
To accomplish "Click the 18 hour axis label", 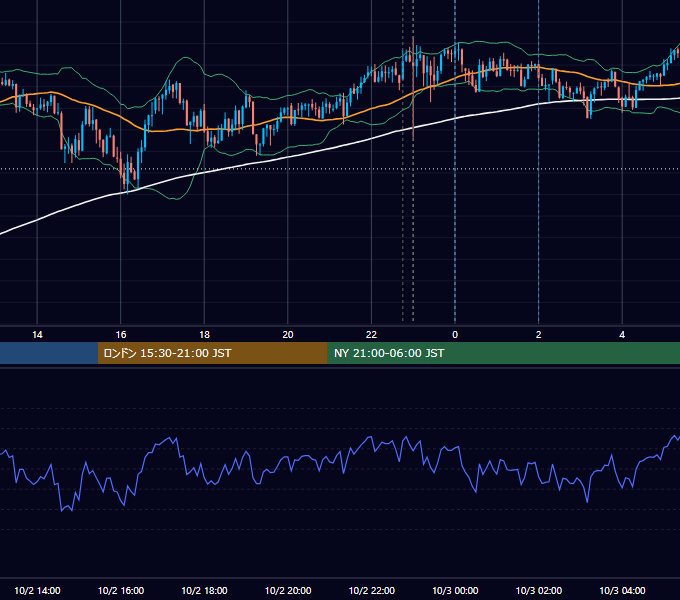I will [204, 335].
